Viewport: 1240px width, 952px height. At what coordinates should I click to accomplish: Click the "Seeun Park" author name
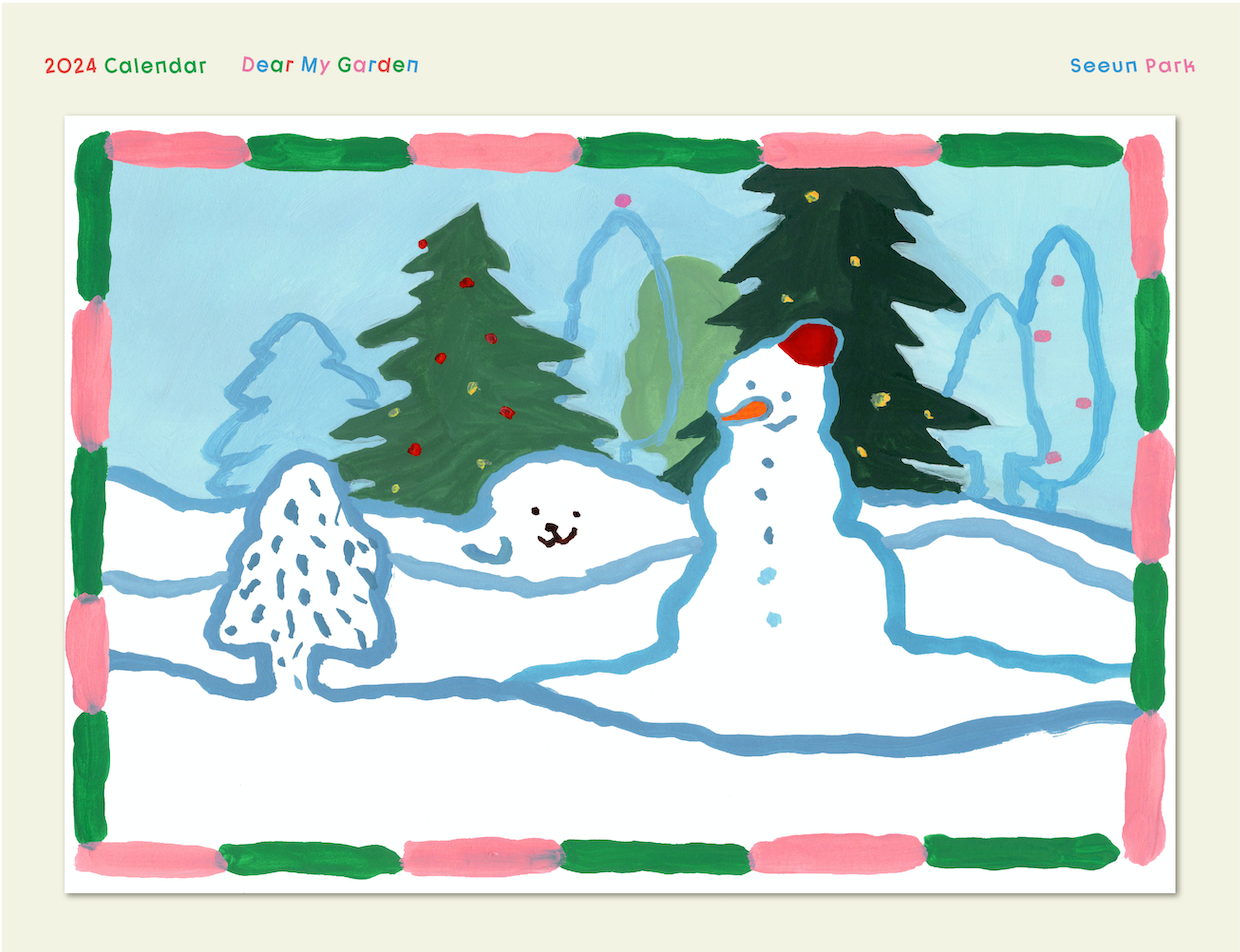(x=1132, y=66)
